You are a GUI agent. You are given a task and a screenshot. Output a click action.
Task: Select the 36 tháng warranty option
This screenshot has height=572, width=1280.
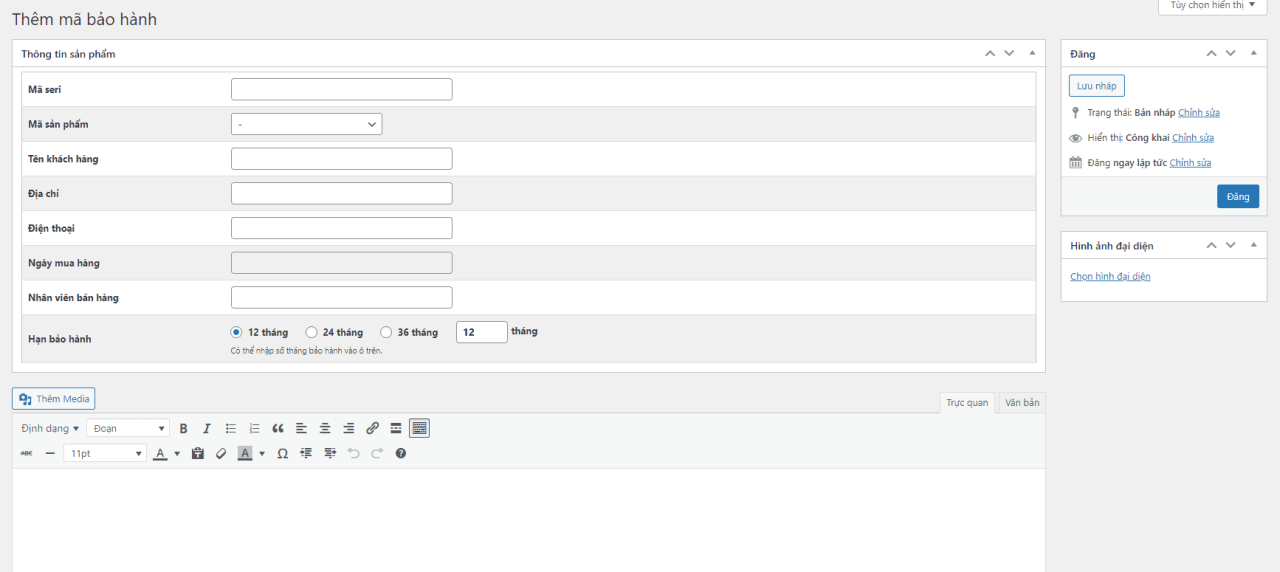386,332
